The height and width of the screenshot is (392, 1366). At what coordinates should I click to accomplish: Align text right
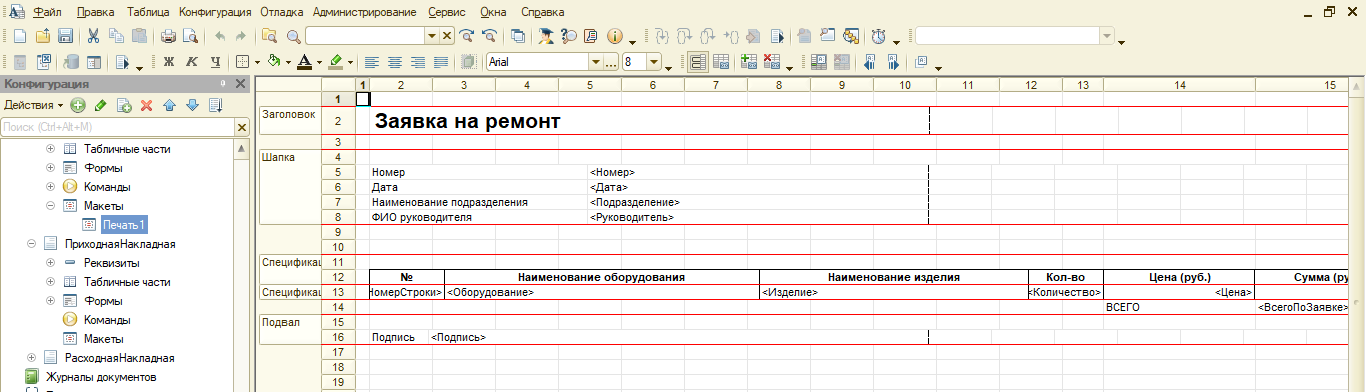click(x=418, y=62)
